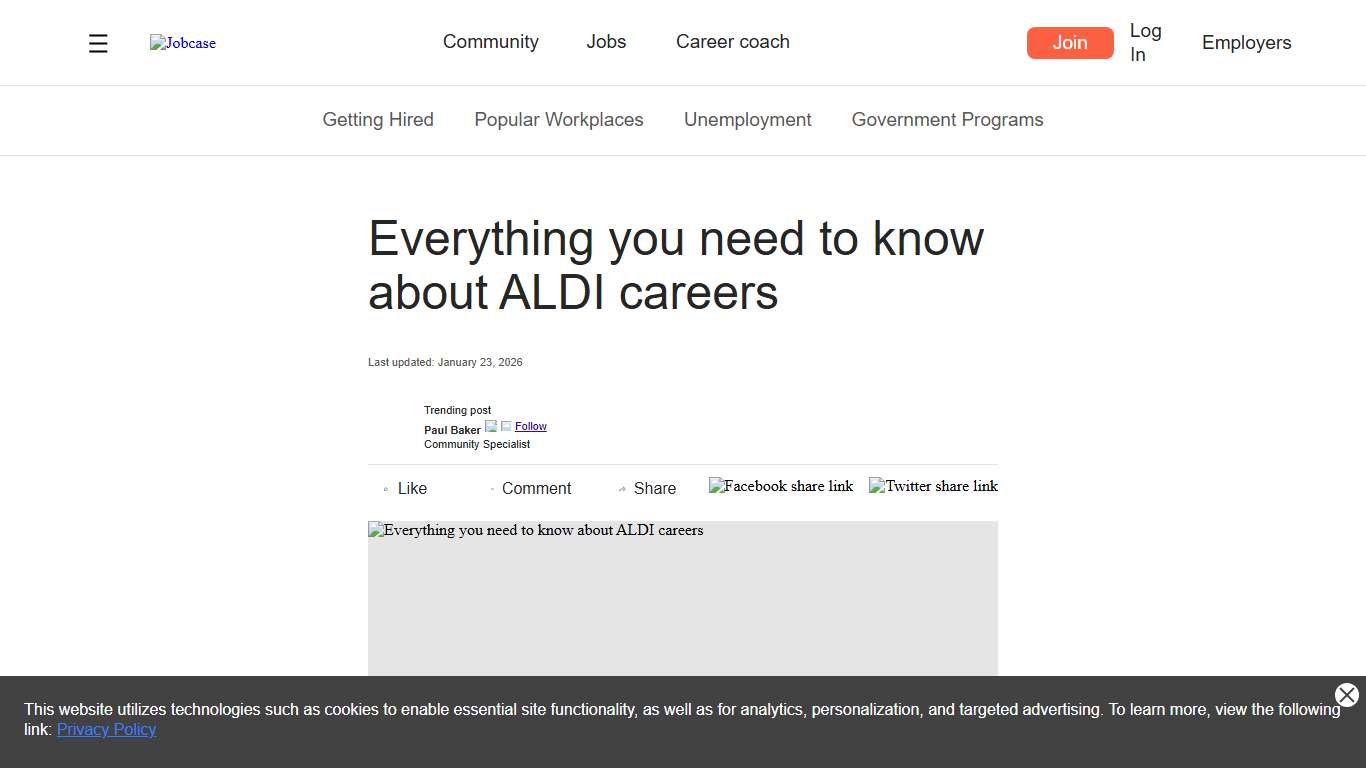Open the hamburger navigation menu

pos(97,43)
